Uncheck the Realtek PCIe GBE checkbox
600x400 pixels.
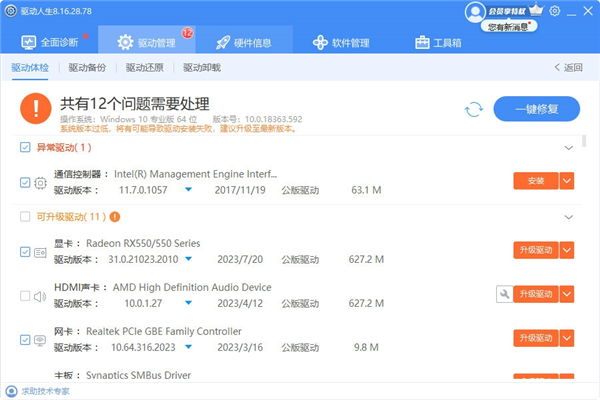[25, 340]
